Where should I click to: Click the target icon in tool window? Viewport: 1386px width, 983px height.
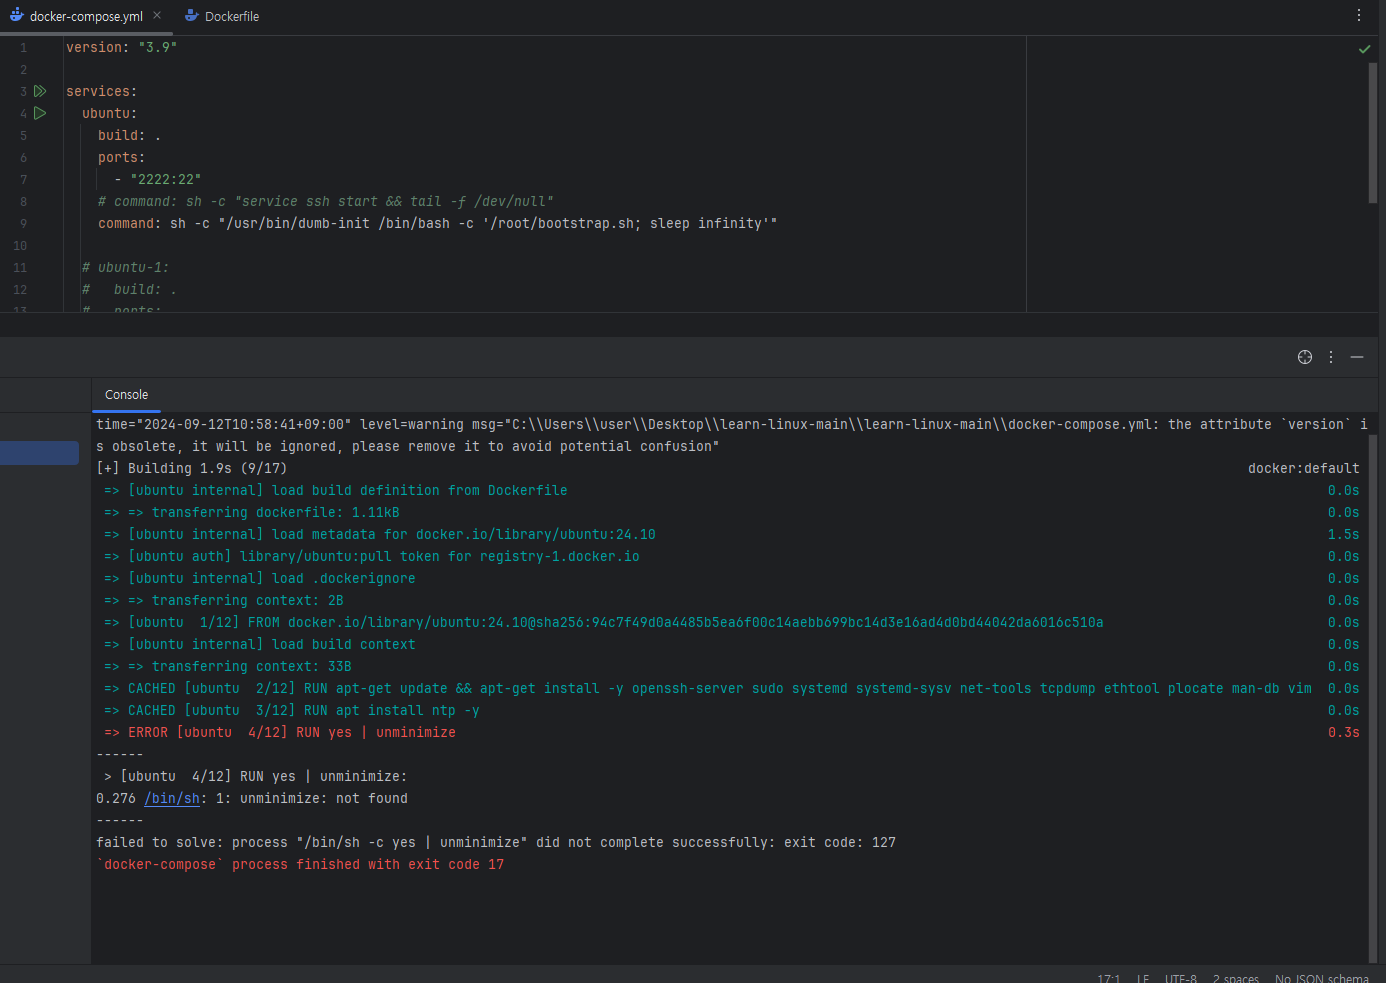(x=1305, y=357)
